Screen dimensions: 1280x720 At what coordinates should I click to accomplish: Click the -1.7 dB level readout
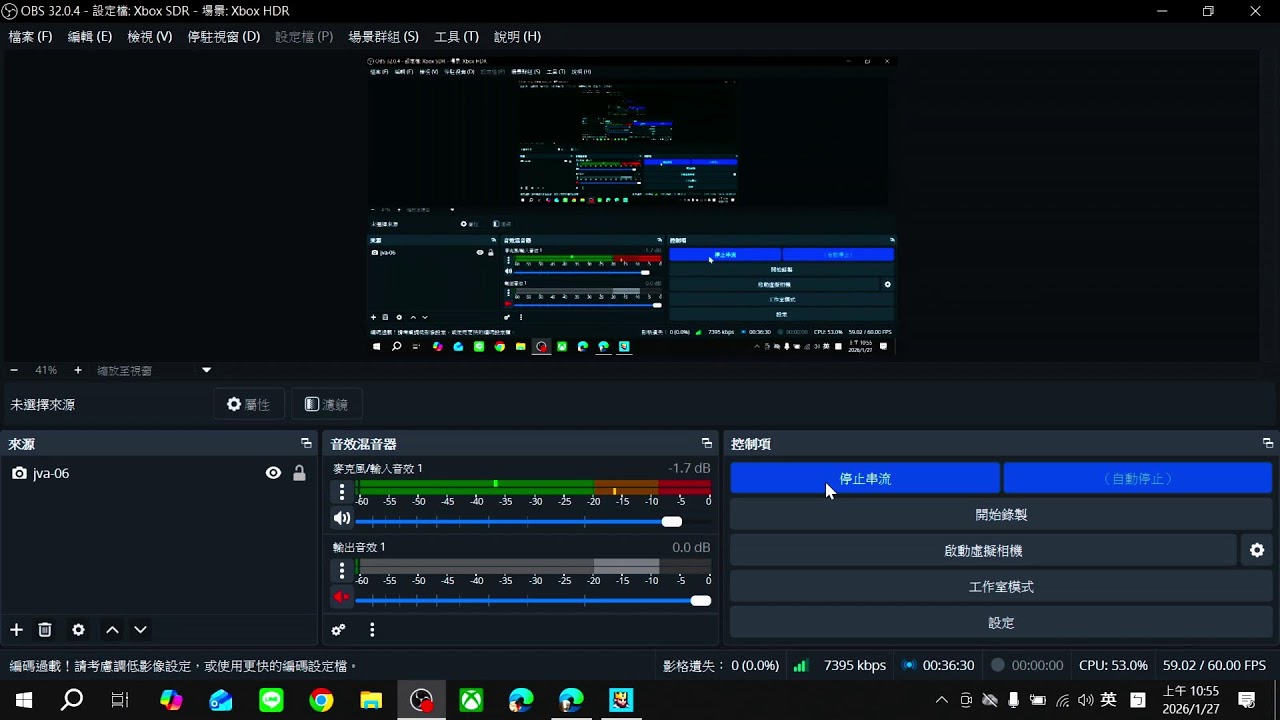(x=689, y=468)
